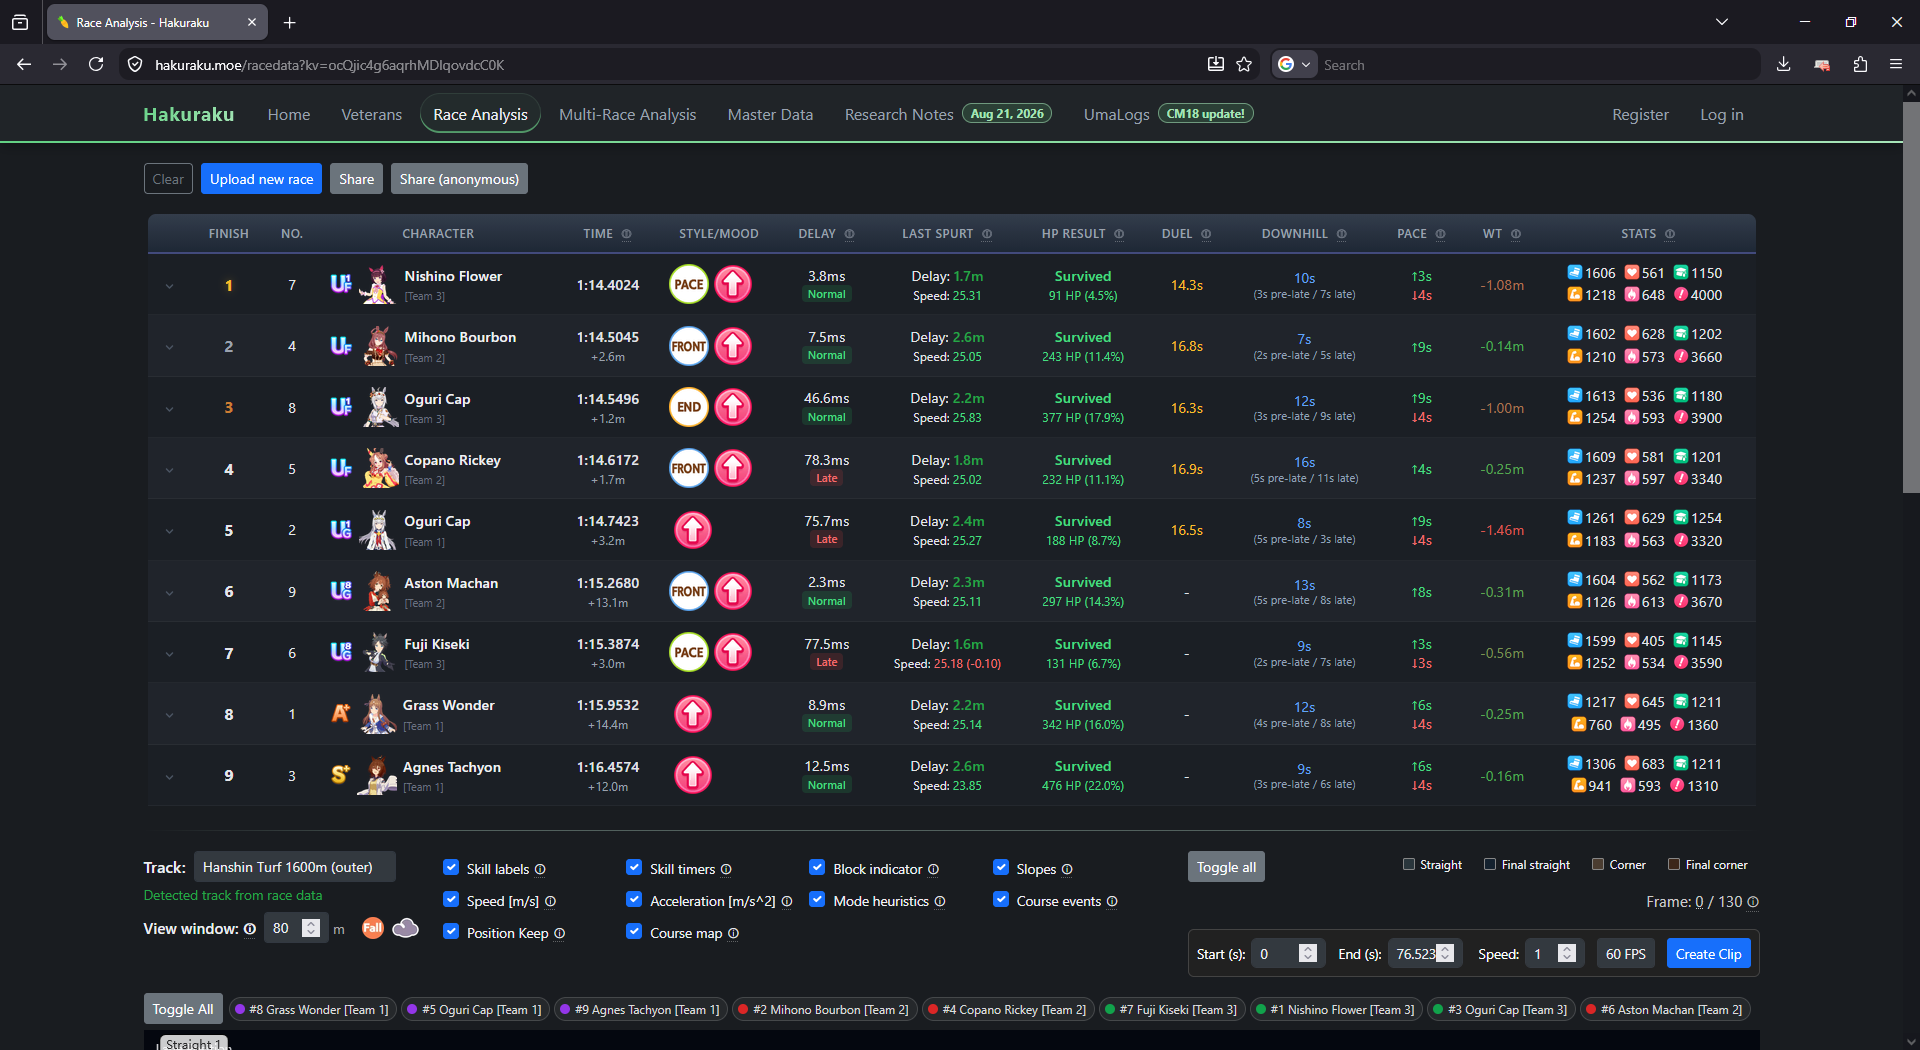Open the 60 FPS dropdown
The height and width of the screenshot is (1050, 1920).
(1626, 954)
